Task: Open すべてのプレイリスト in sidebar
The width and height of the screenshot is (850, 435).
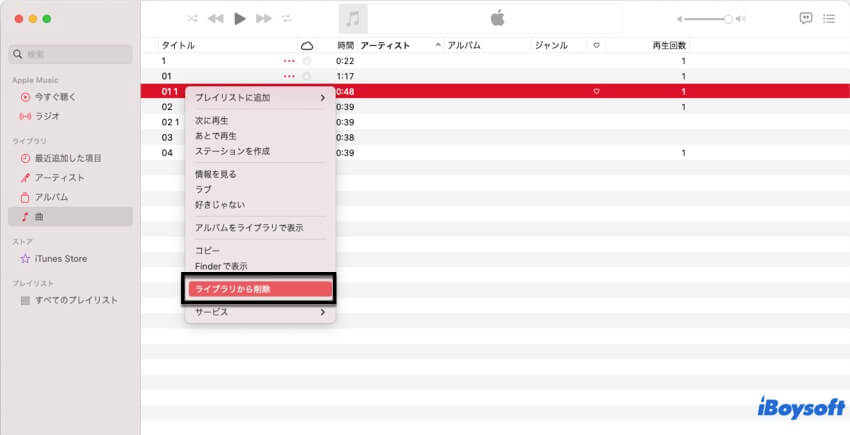Action: point(70,300)
